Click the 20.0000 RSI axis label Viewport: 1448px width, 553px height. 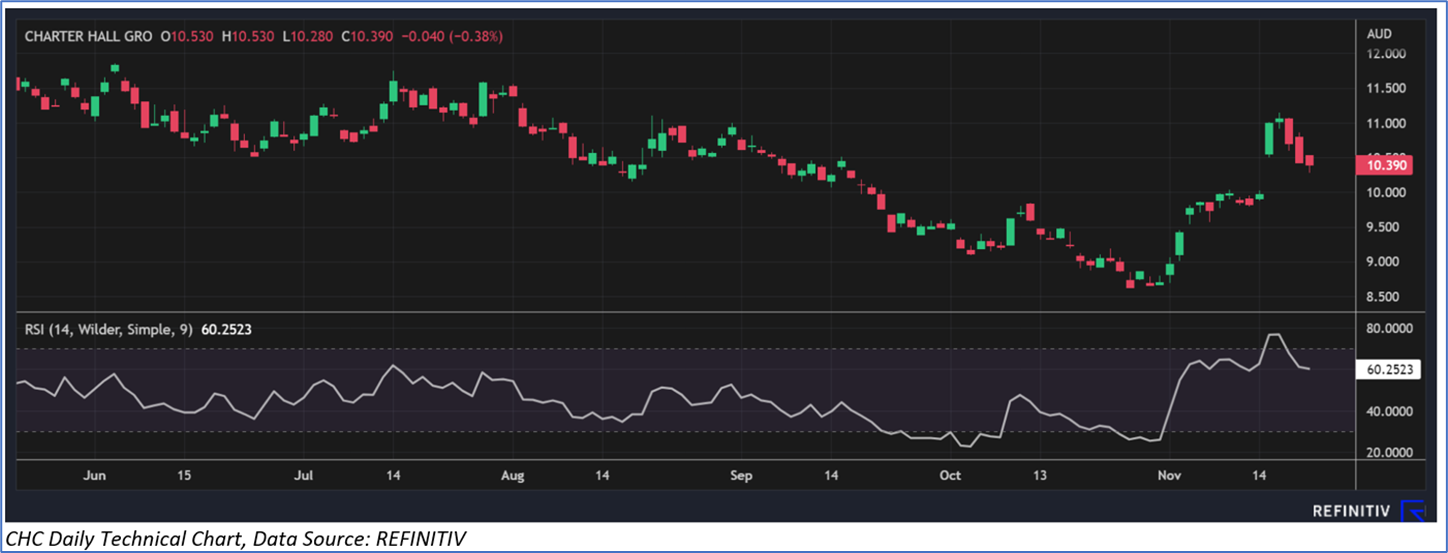tap(1389, 453)
